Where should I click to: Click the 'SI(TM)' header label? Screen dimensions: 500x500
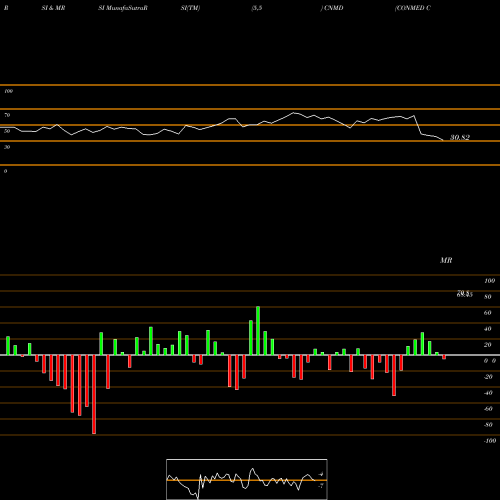pyautogui.click(x=190, y=8)
